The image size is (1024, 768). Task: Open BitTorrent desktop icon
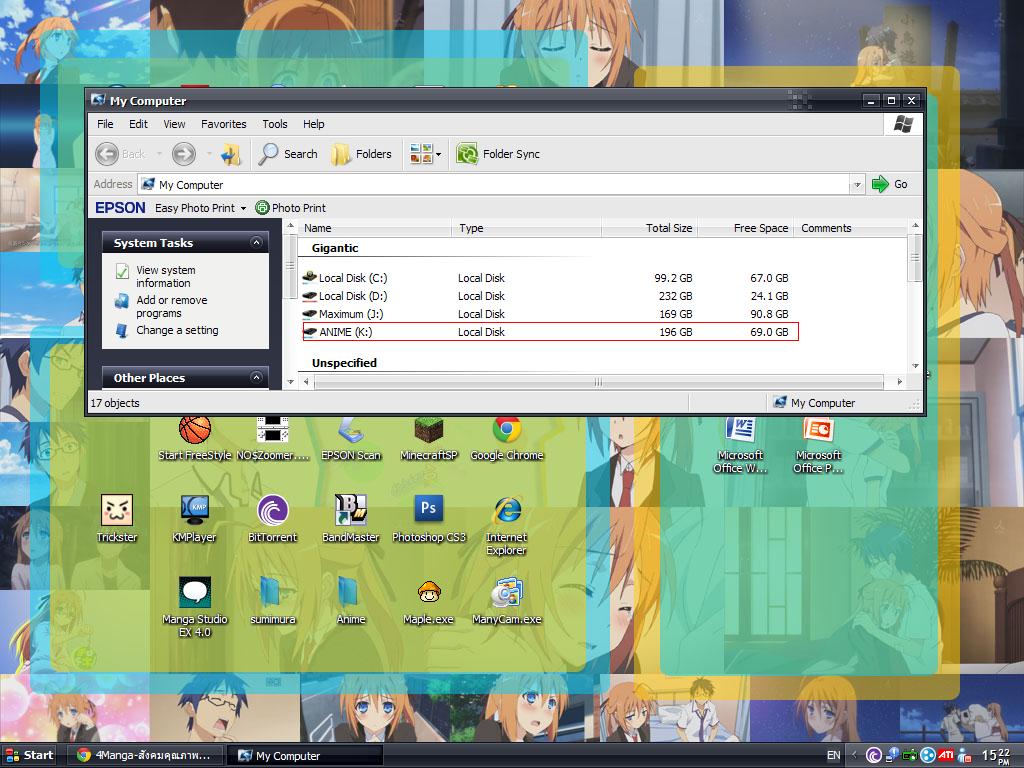(x=273, y=519)
